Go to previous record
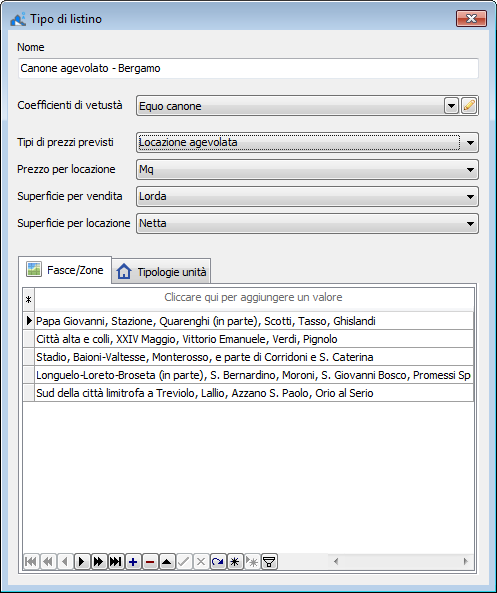This screenshot has height=593, width=497. [65, 562]
